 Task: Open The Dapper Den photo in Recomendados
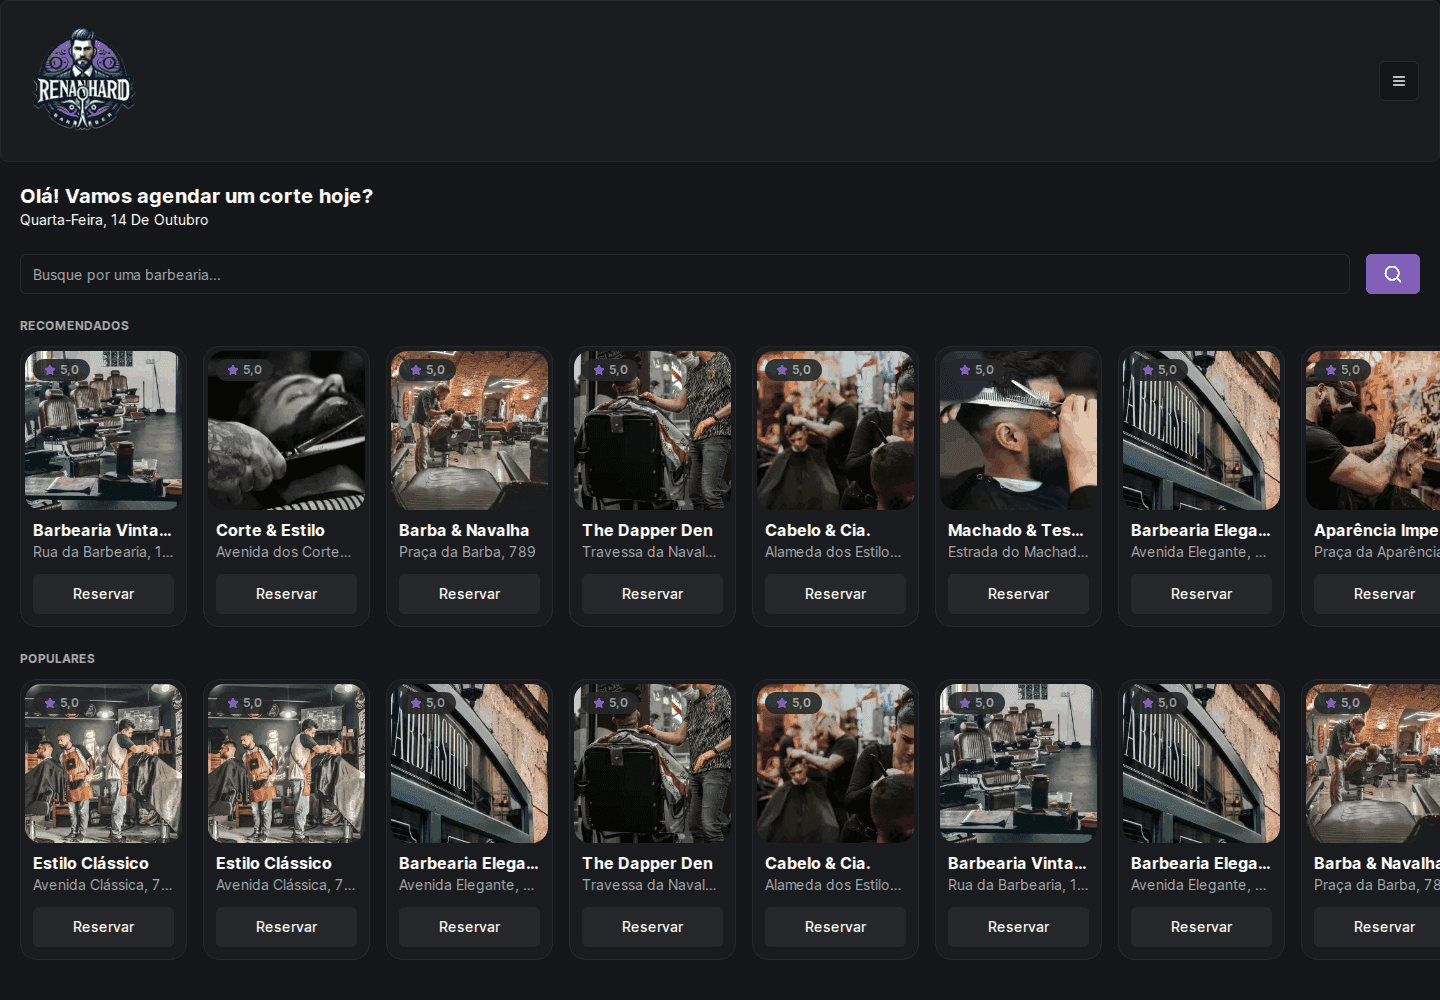(x=652, y=430)
